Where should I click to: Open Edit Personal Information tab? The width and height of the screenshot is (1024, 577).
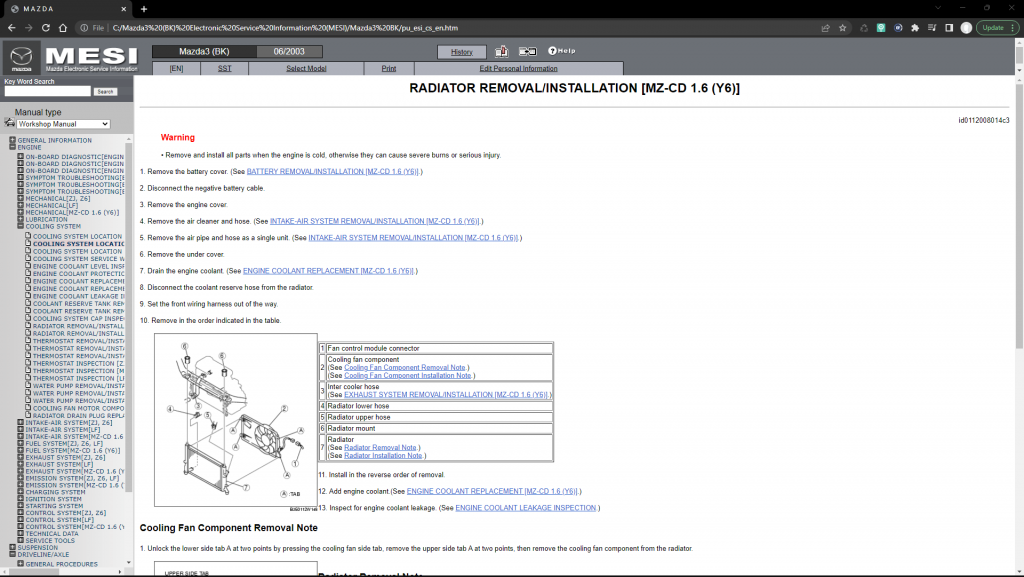coord(518,68)
